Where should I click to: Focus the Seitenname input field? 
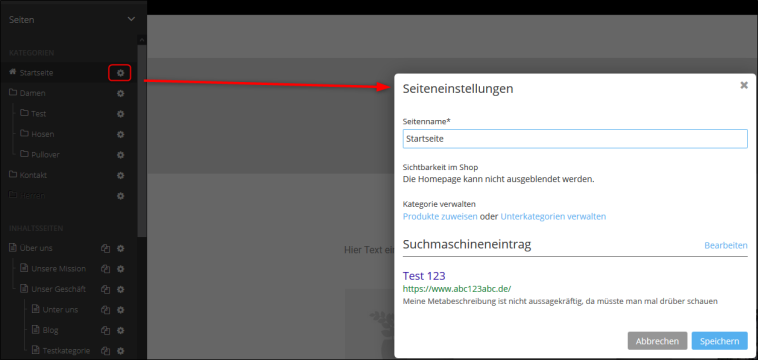(575, 139)
